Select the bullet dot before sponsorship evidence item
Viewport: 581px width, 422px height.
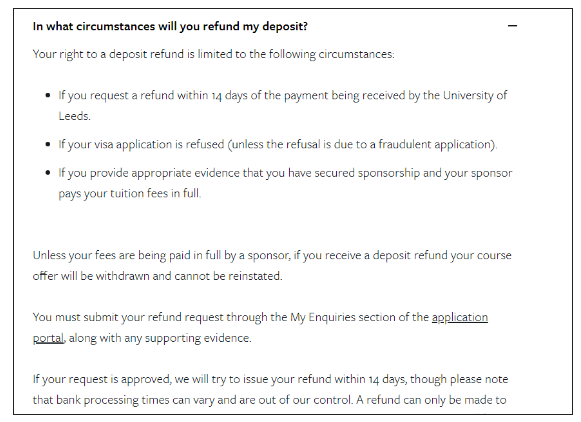(x=48, y=173)
